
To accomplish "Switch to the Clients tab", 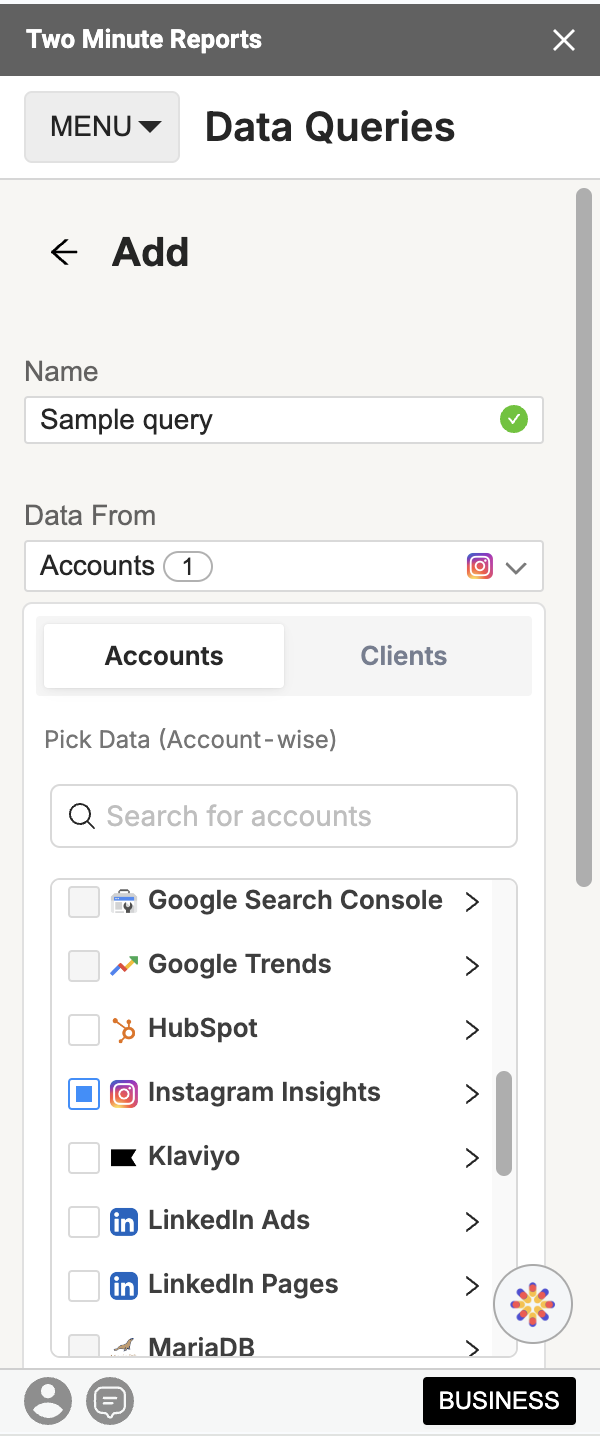I will [403, 655].
